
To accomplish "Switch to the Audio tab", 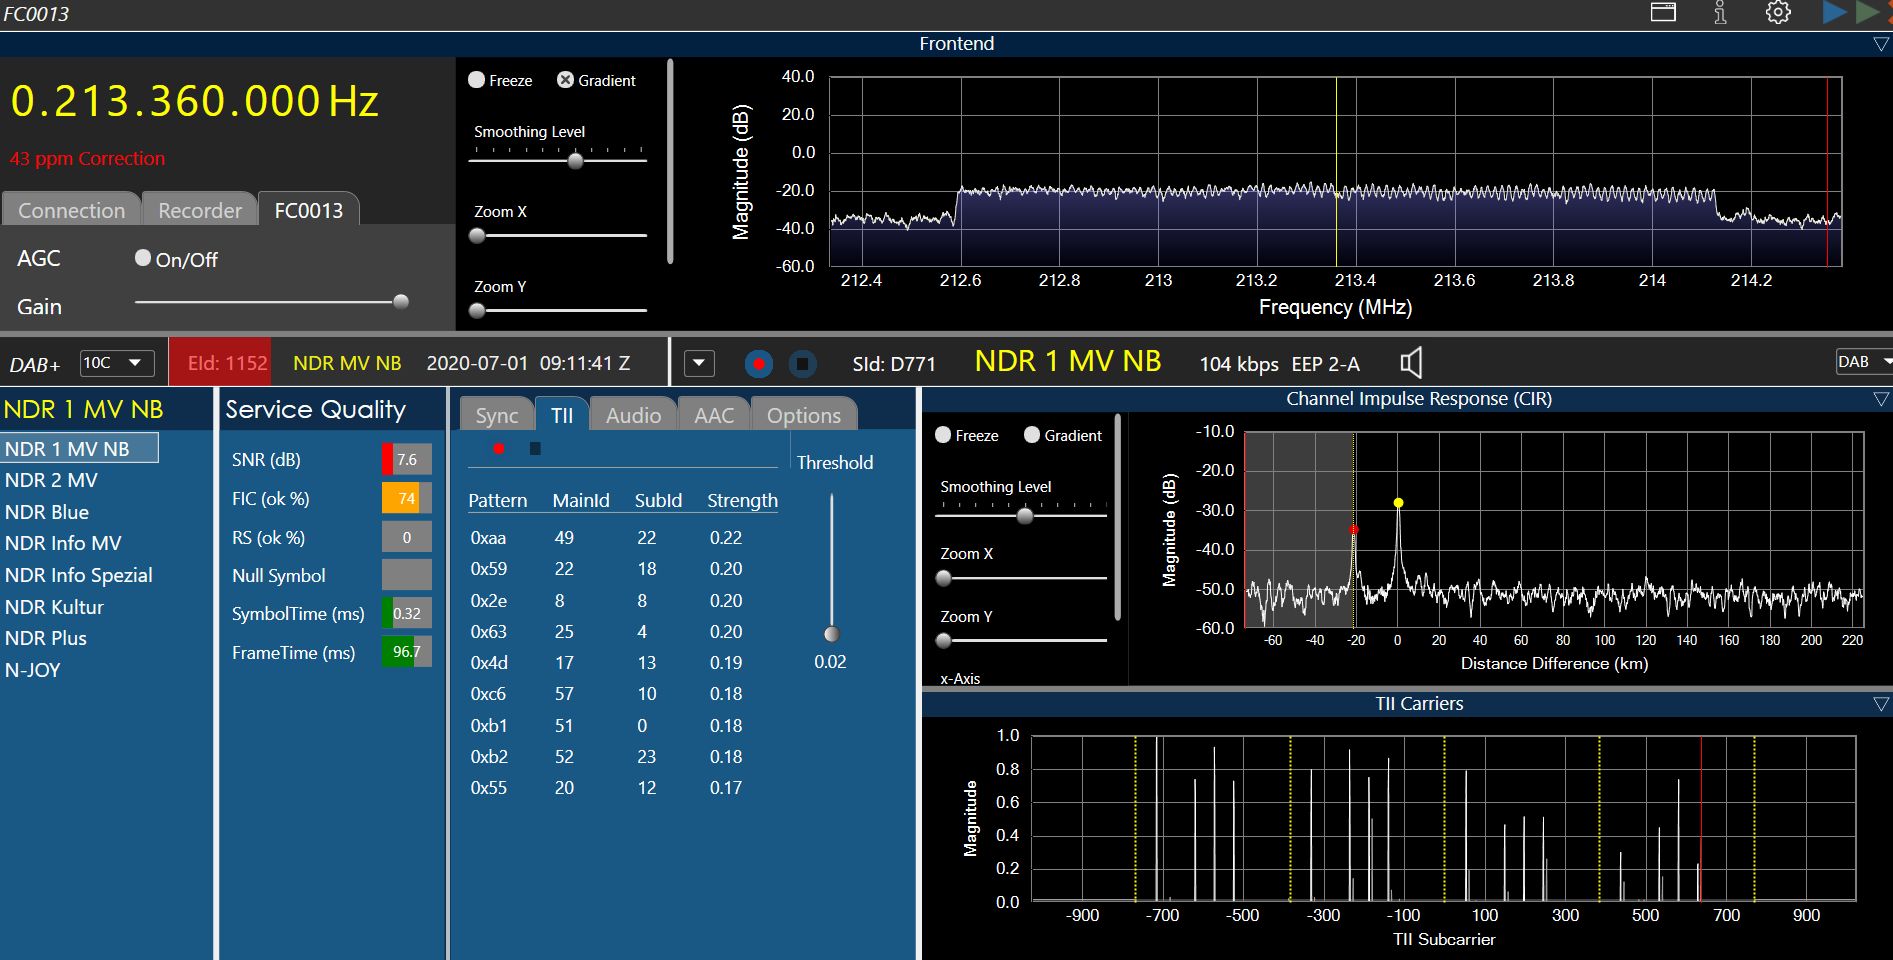I will [x=633, y=416].
